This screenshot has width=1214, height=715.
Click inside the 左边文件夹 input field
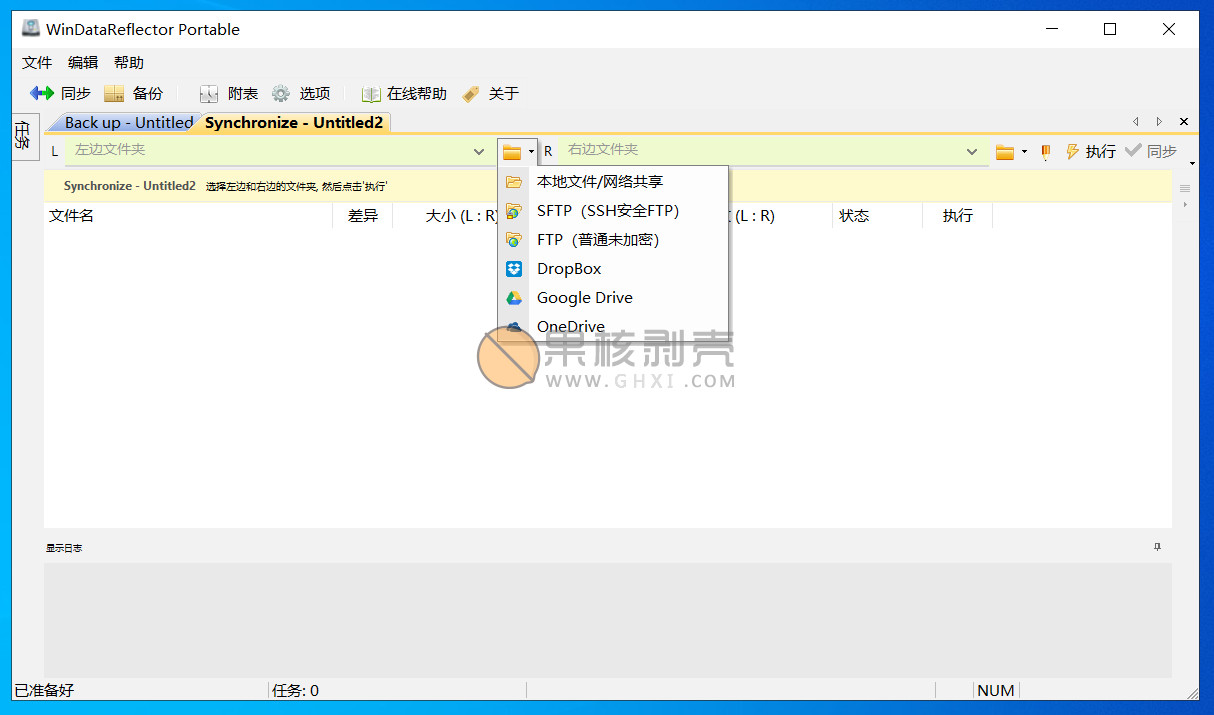pyautogui.click(x=250, y=151)
